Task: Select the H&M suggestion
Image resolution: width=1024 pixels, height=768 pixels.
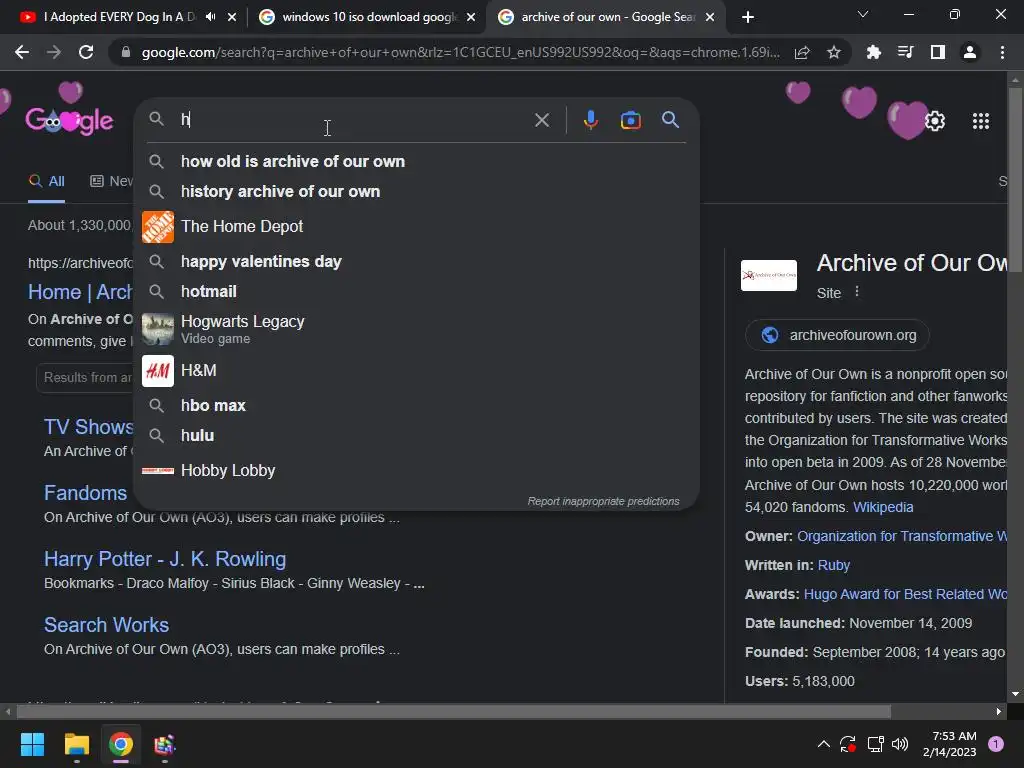Action: point(416,370)
